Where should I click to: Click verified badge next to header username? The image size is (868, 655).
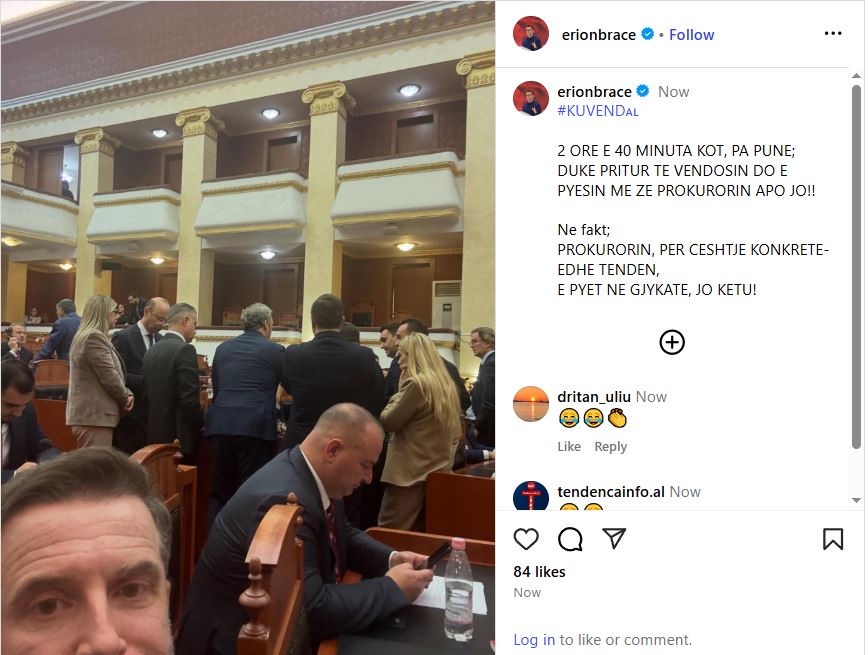tap(647, 34)
